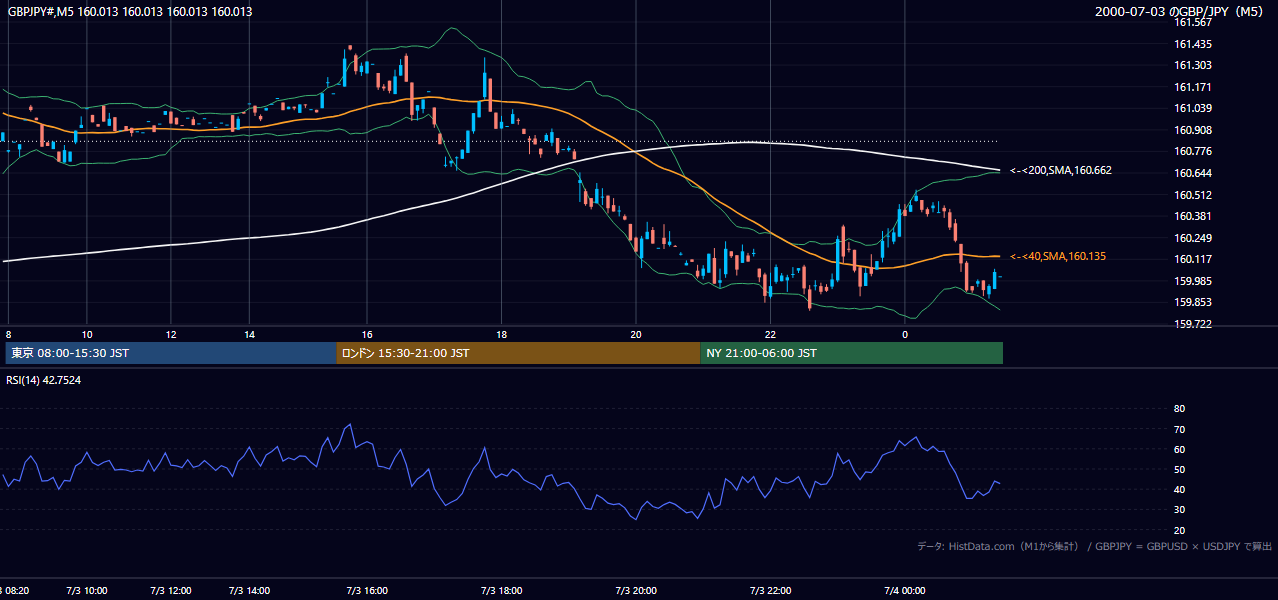Click price axis value 159.985
This screenshot has width=1278, height=600.
[1192, 281]
